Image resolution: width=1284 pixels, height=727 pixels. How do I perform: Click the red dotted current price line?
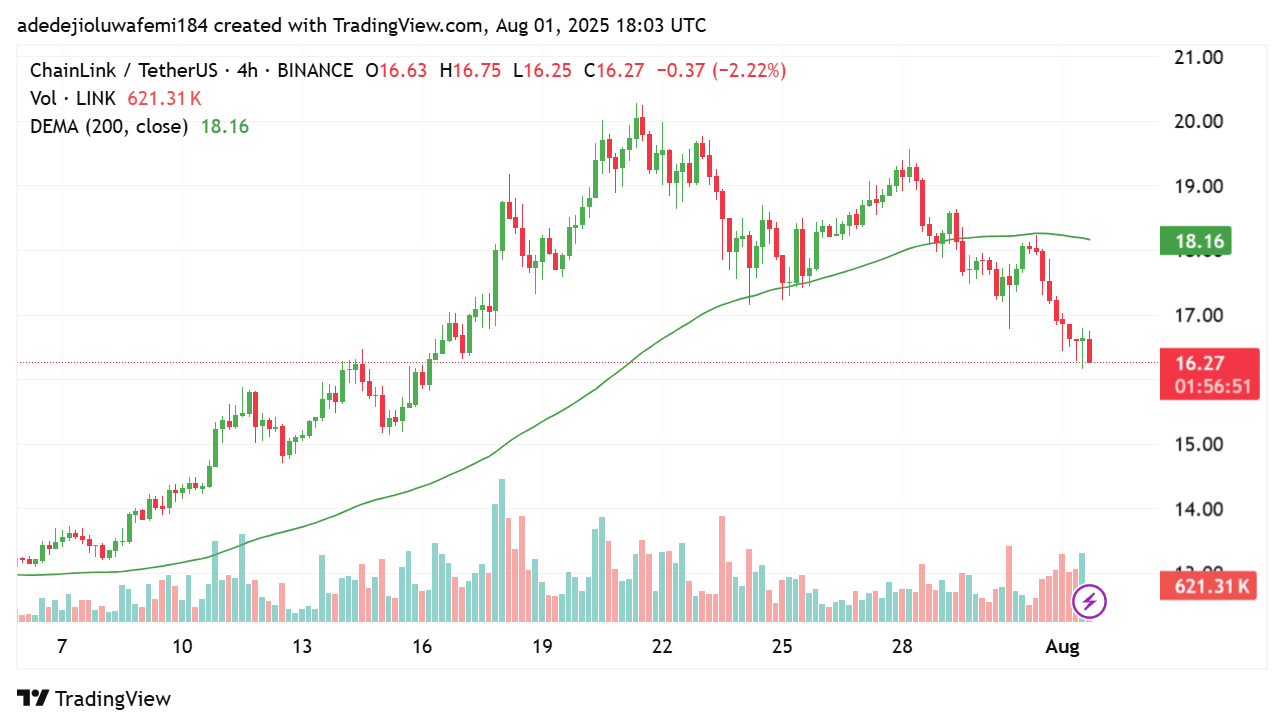580,363
